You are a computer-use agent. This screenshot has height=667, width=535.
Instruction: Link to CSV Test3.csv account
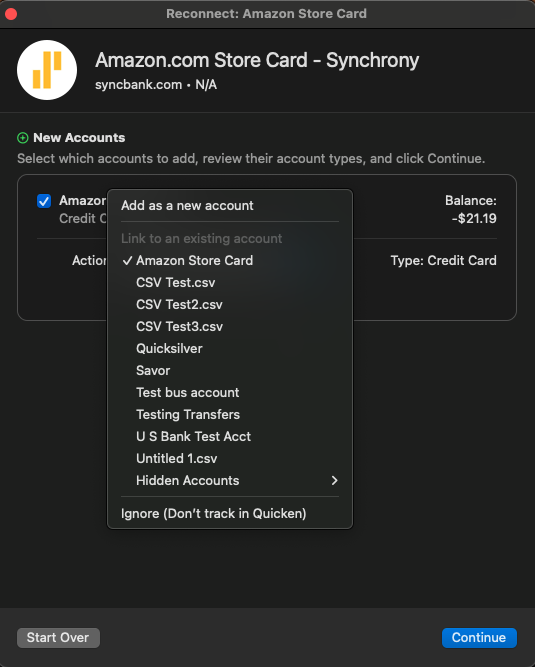click(230, 327)
